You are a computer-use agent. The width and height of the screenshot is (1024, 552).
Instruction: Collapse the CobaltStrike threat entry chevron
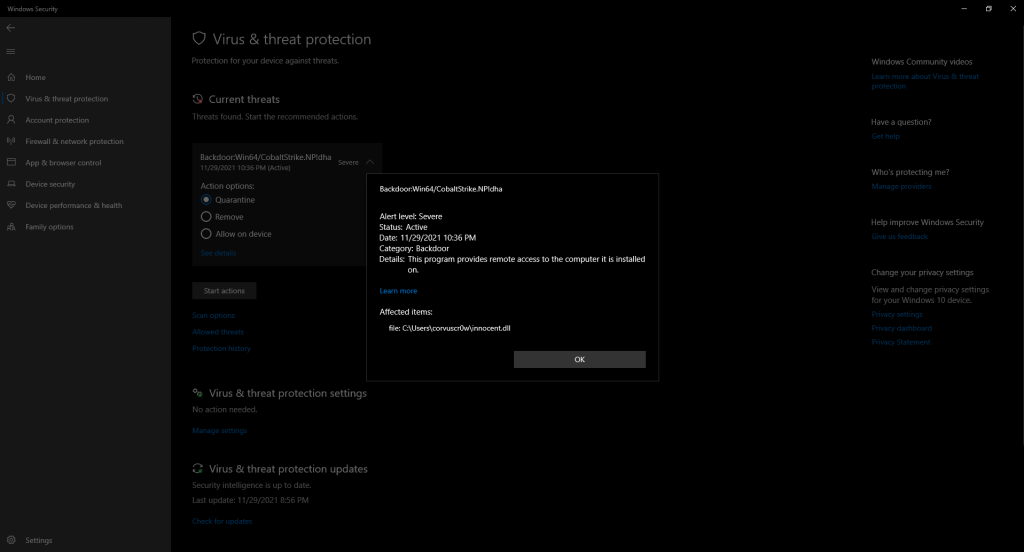point(370,161)
